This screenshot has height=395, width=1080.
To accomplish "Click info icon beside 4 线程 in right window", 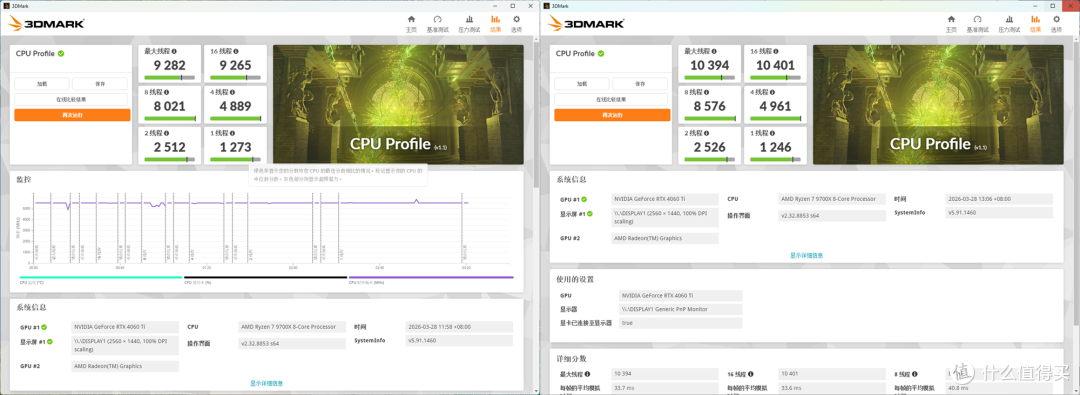I will coord(771,92).
